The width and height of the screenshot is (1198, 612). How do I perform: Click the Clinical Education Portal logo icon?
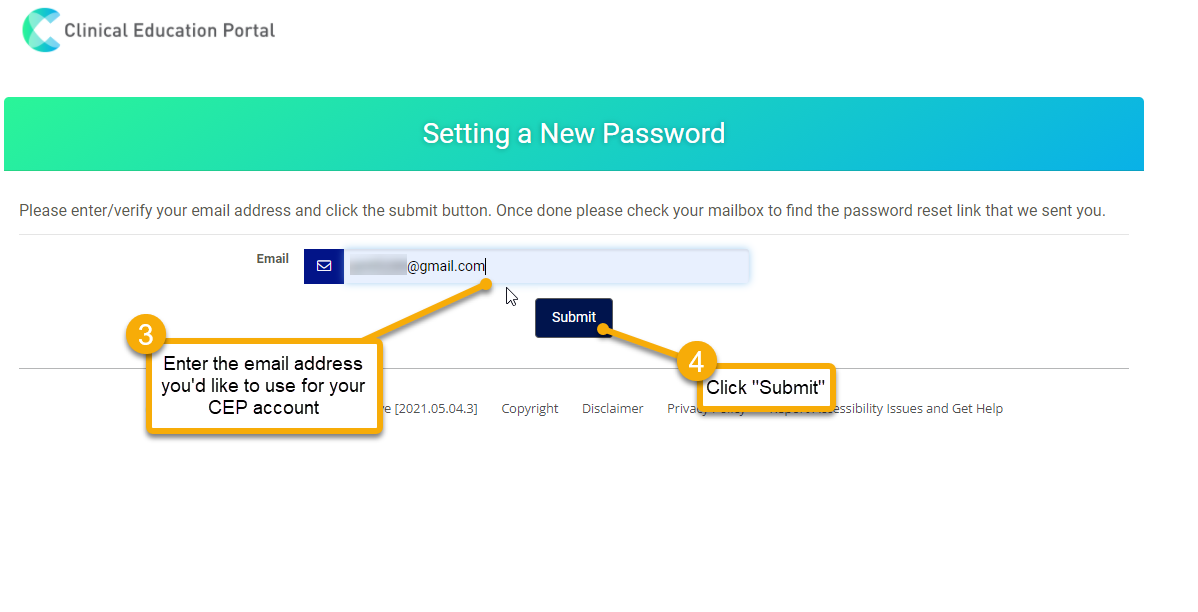tap(41, 30)
